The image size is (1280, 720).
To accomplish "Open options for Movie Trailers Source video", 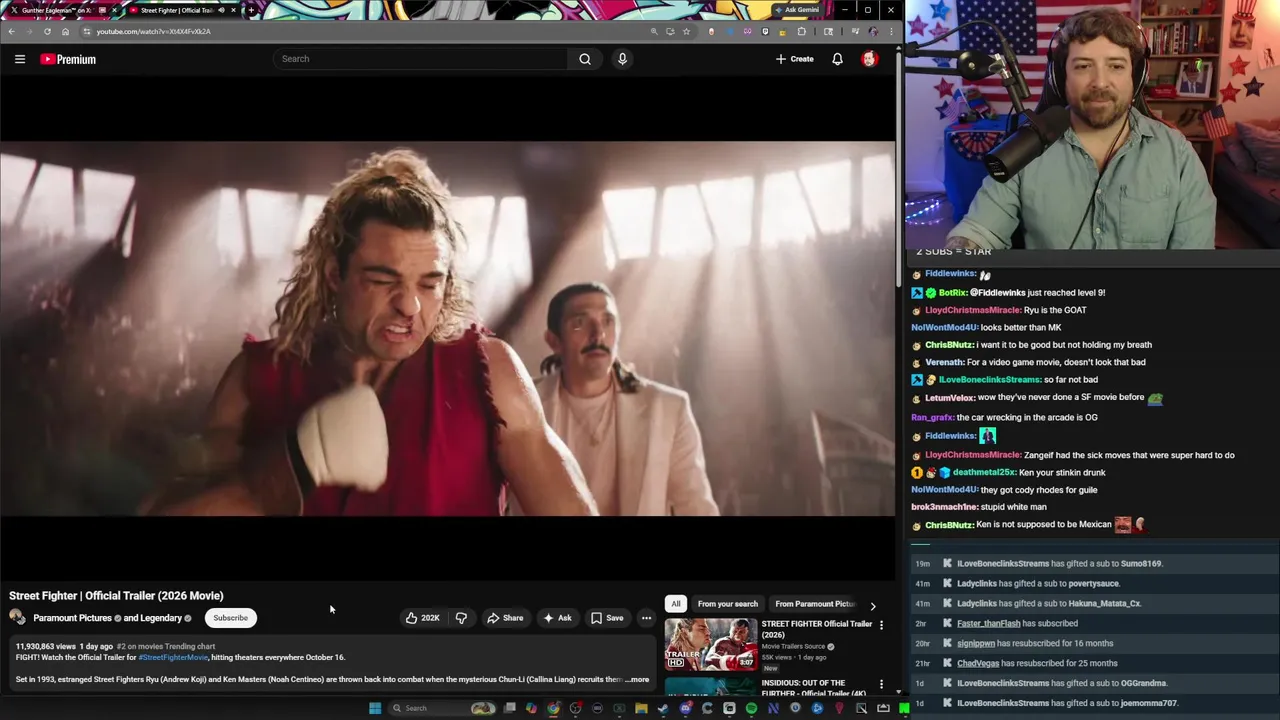I will [x=881, y=625].
